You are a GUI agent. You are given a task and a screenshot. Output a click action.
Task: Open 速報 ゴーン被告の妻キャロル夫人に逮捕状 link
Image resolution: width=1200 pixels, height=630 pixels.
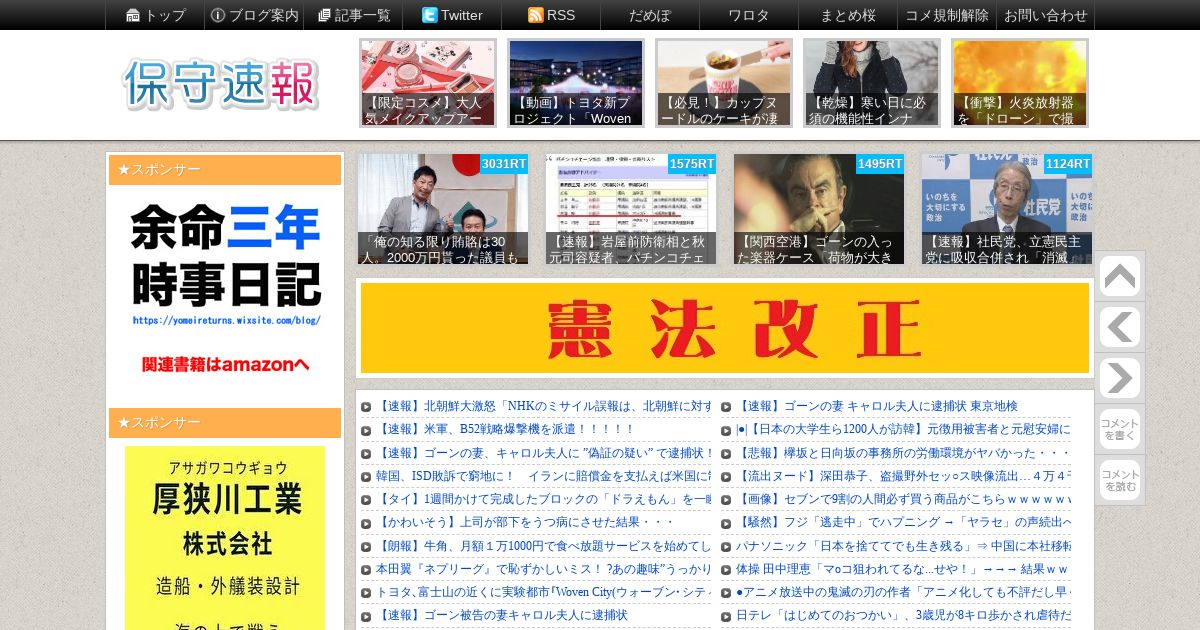pos(502,615)
